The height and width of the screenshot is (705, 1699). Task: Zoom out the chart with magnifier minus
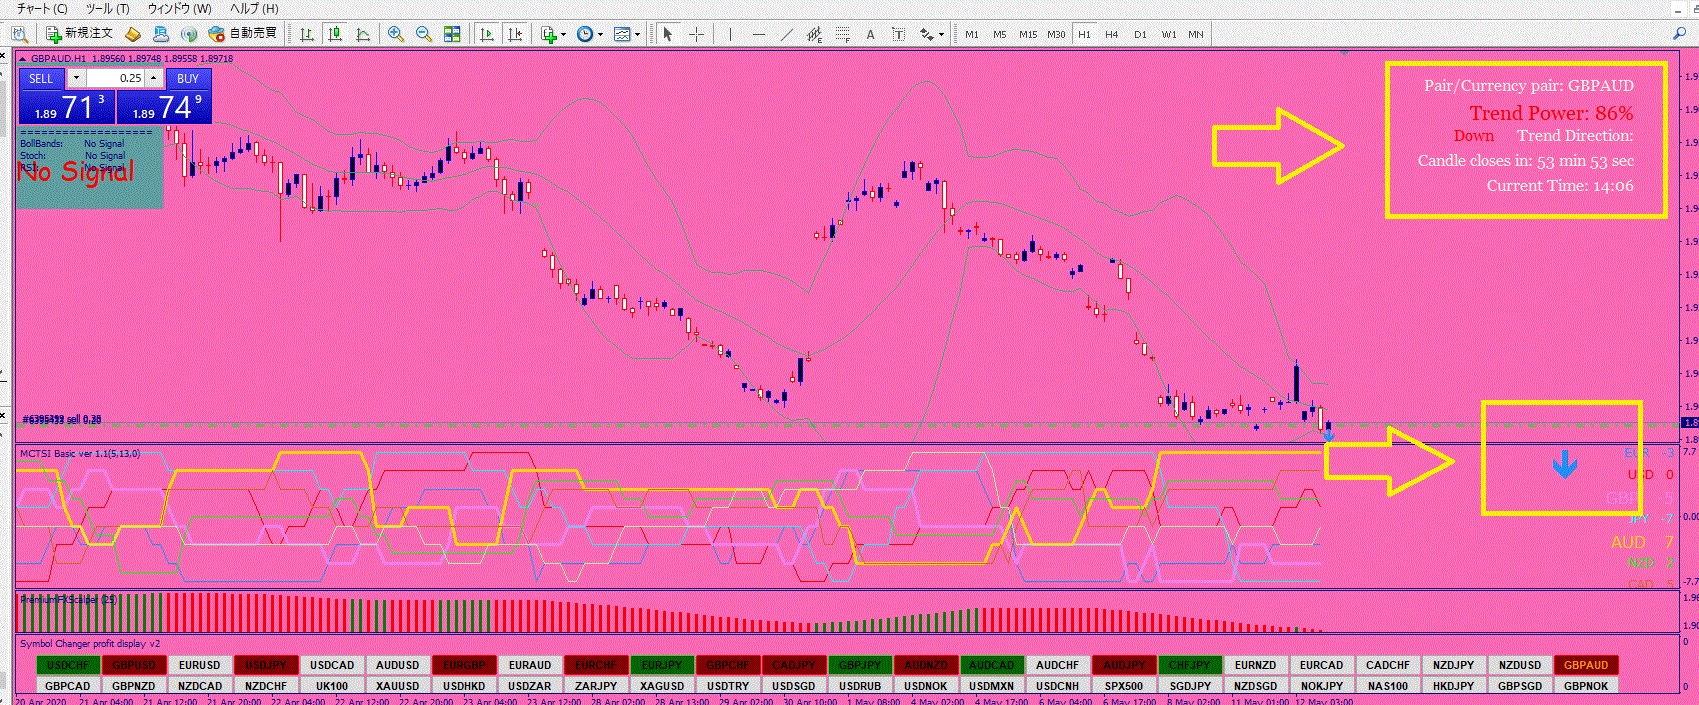coord(424,34)
